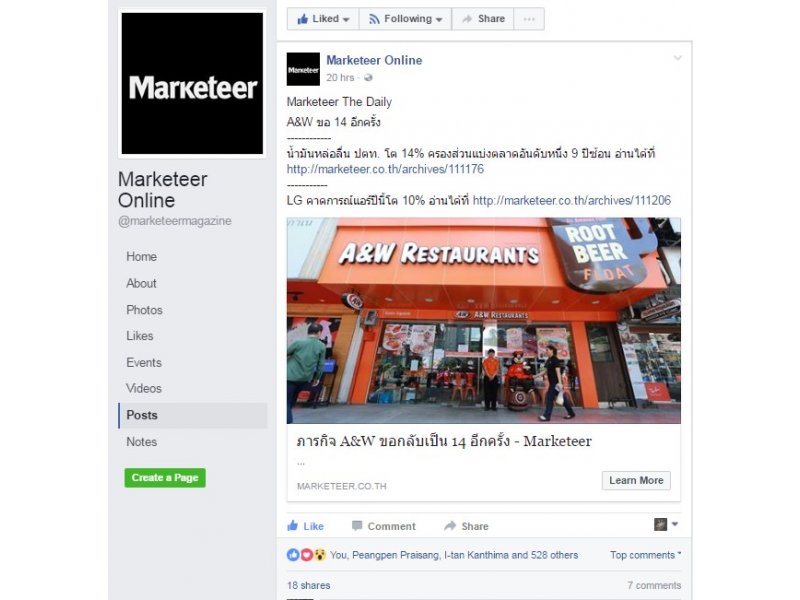Expand the post options chevron at top-right
The width and height of the screenshot is (800, 600).
(678, 58)
